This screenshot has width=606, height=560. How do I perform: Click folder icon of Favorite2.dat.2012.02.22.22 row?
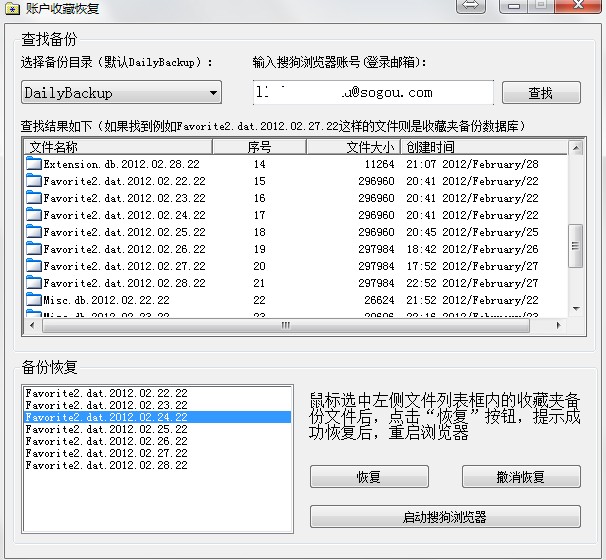tap(34, 180)
